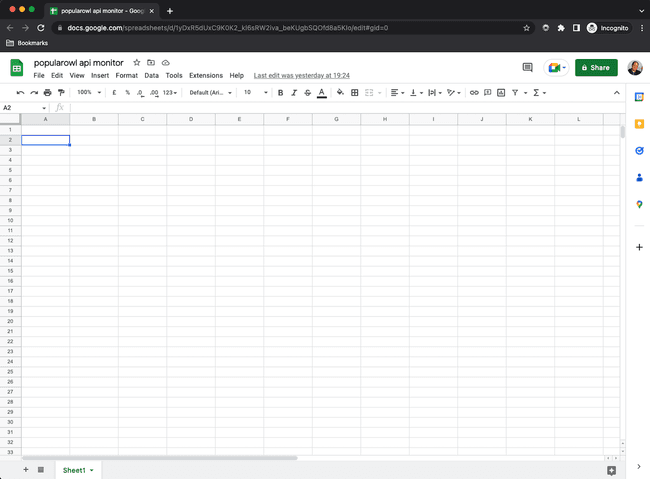Image resolution: width=650 pixels, height=479 pixels.
Task: Click the green Share button
Action: pyautogui.click(x=596, y=68)
